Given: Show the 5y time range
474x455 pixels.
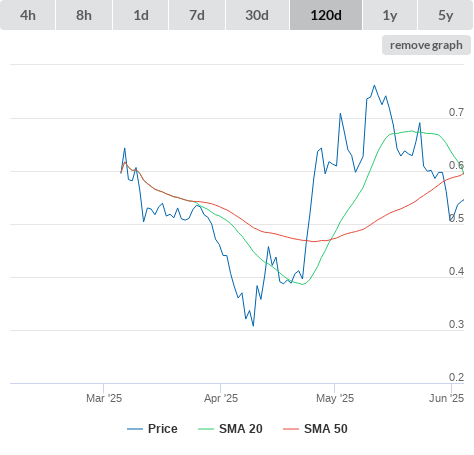Looking at the screenshot, I should pos(446,15).
